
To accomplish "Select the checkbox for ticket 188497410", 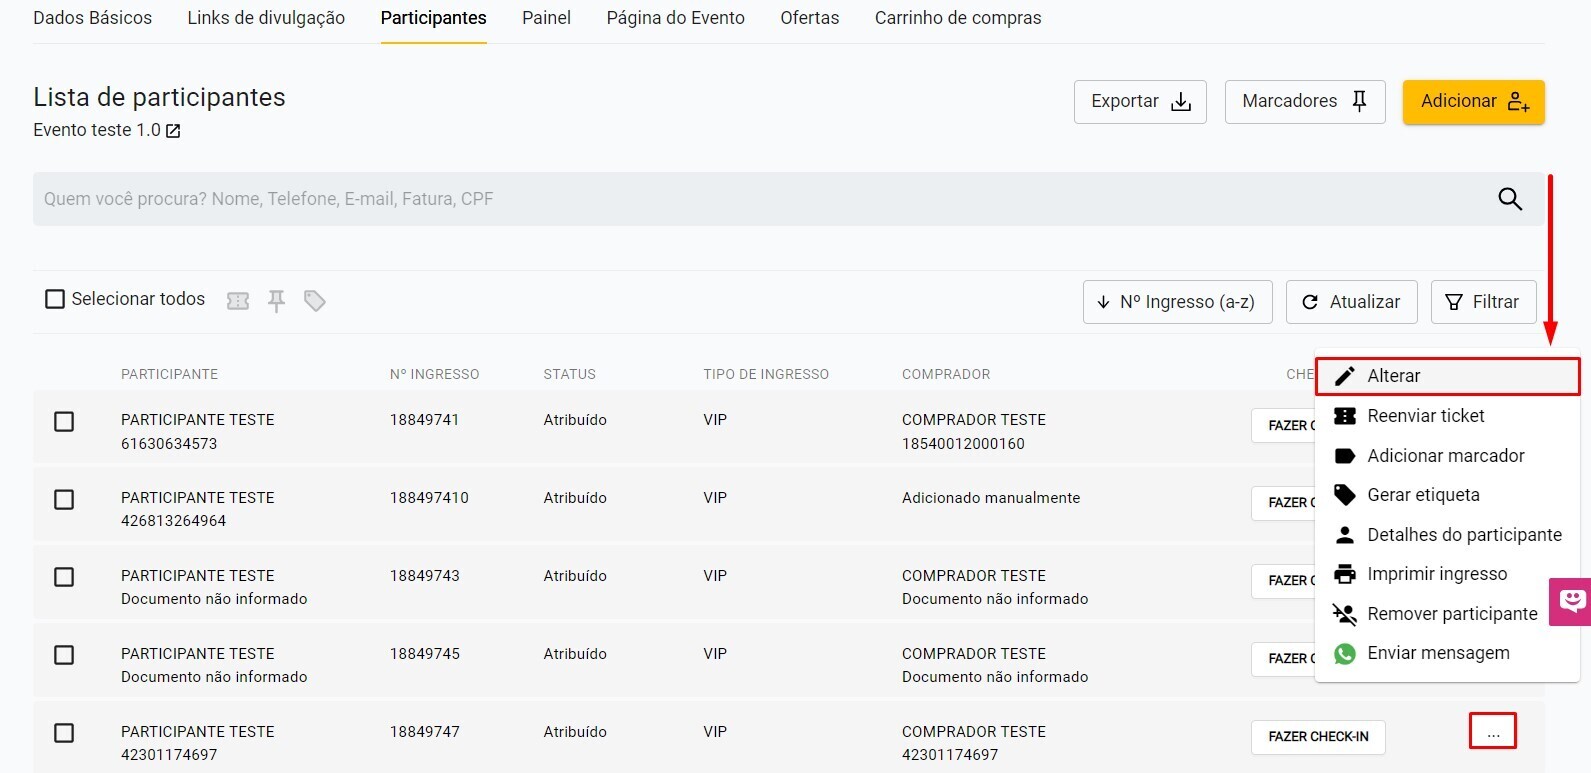I will [64, 500].
